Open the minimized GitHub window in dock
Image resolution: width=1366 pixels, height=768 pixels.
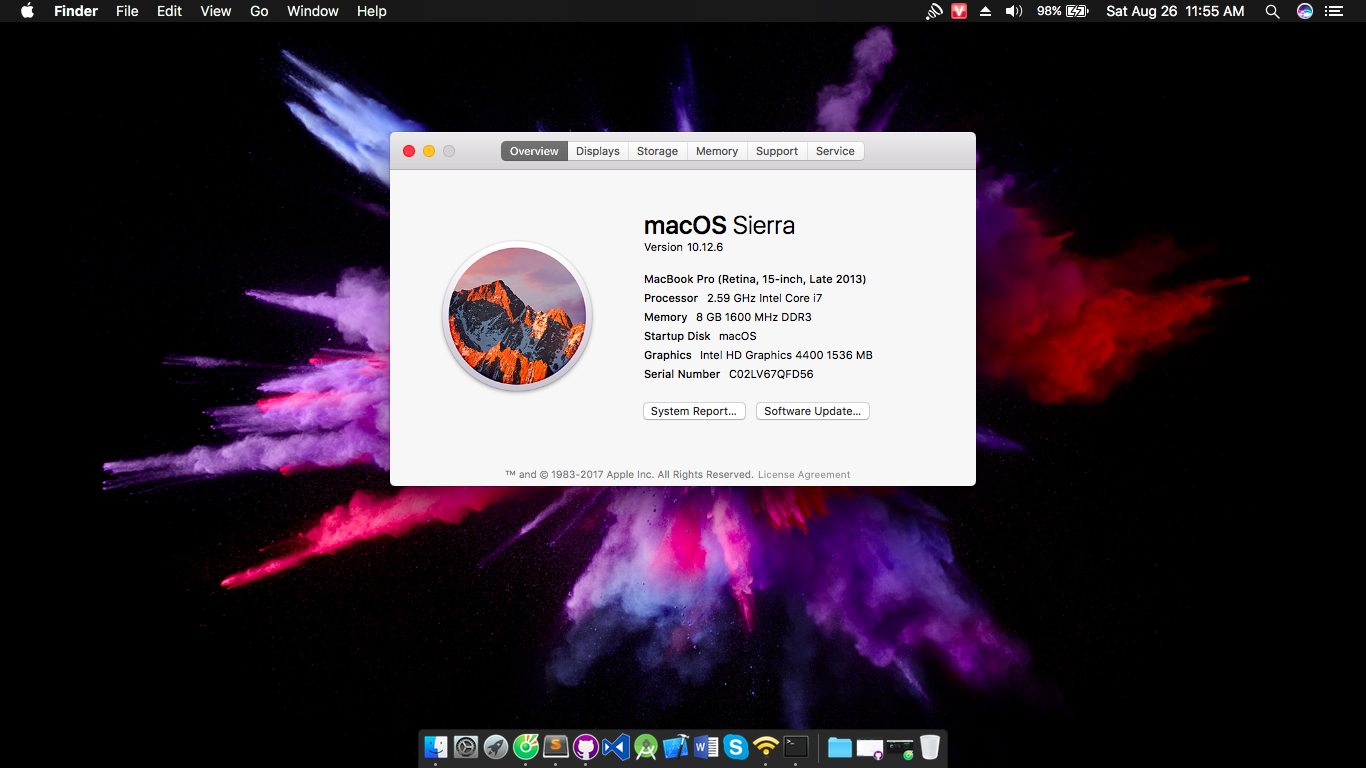coord(870,748)
